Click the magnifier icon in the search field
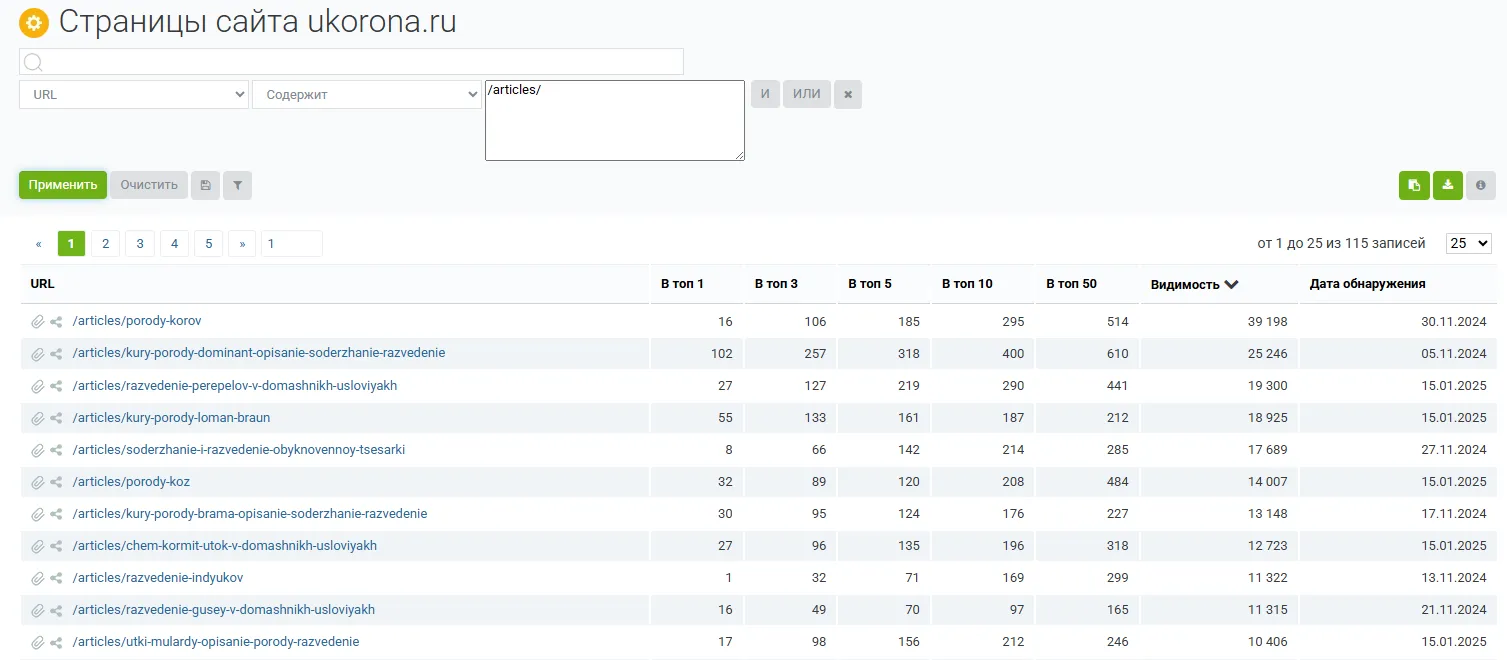This screenshot has width=1507, height=660. [x=33, y=62]
